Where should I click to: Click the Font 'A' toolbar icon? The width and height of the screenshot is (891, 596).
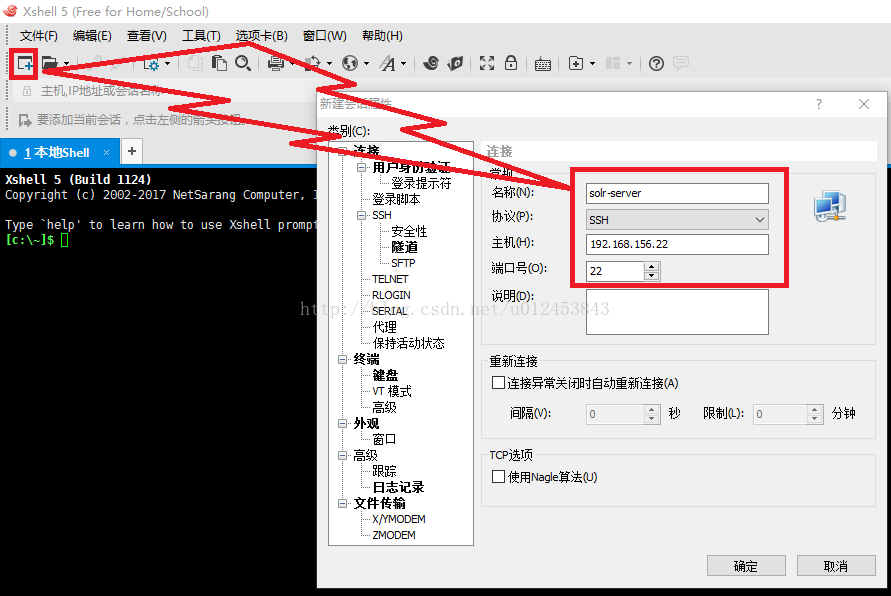[388, 63]
